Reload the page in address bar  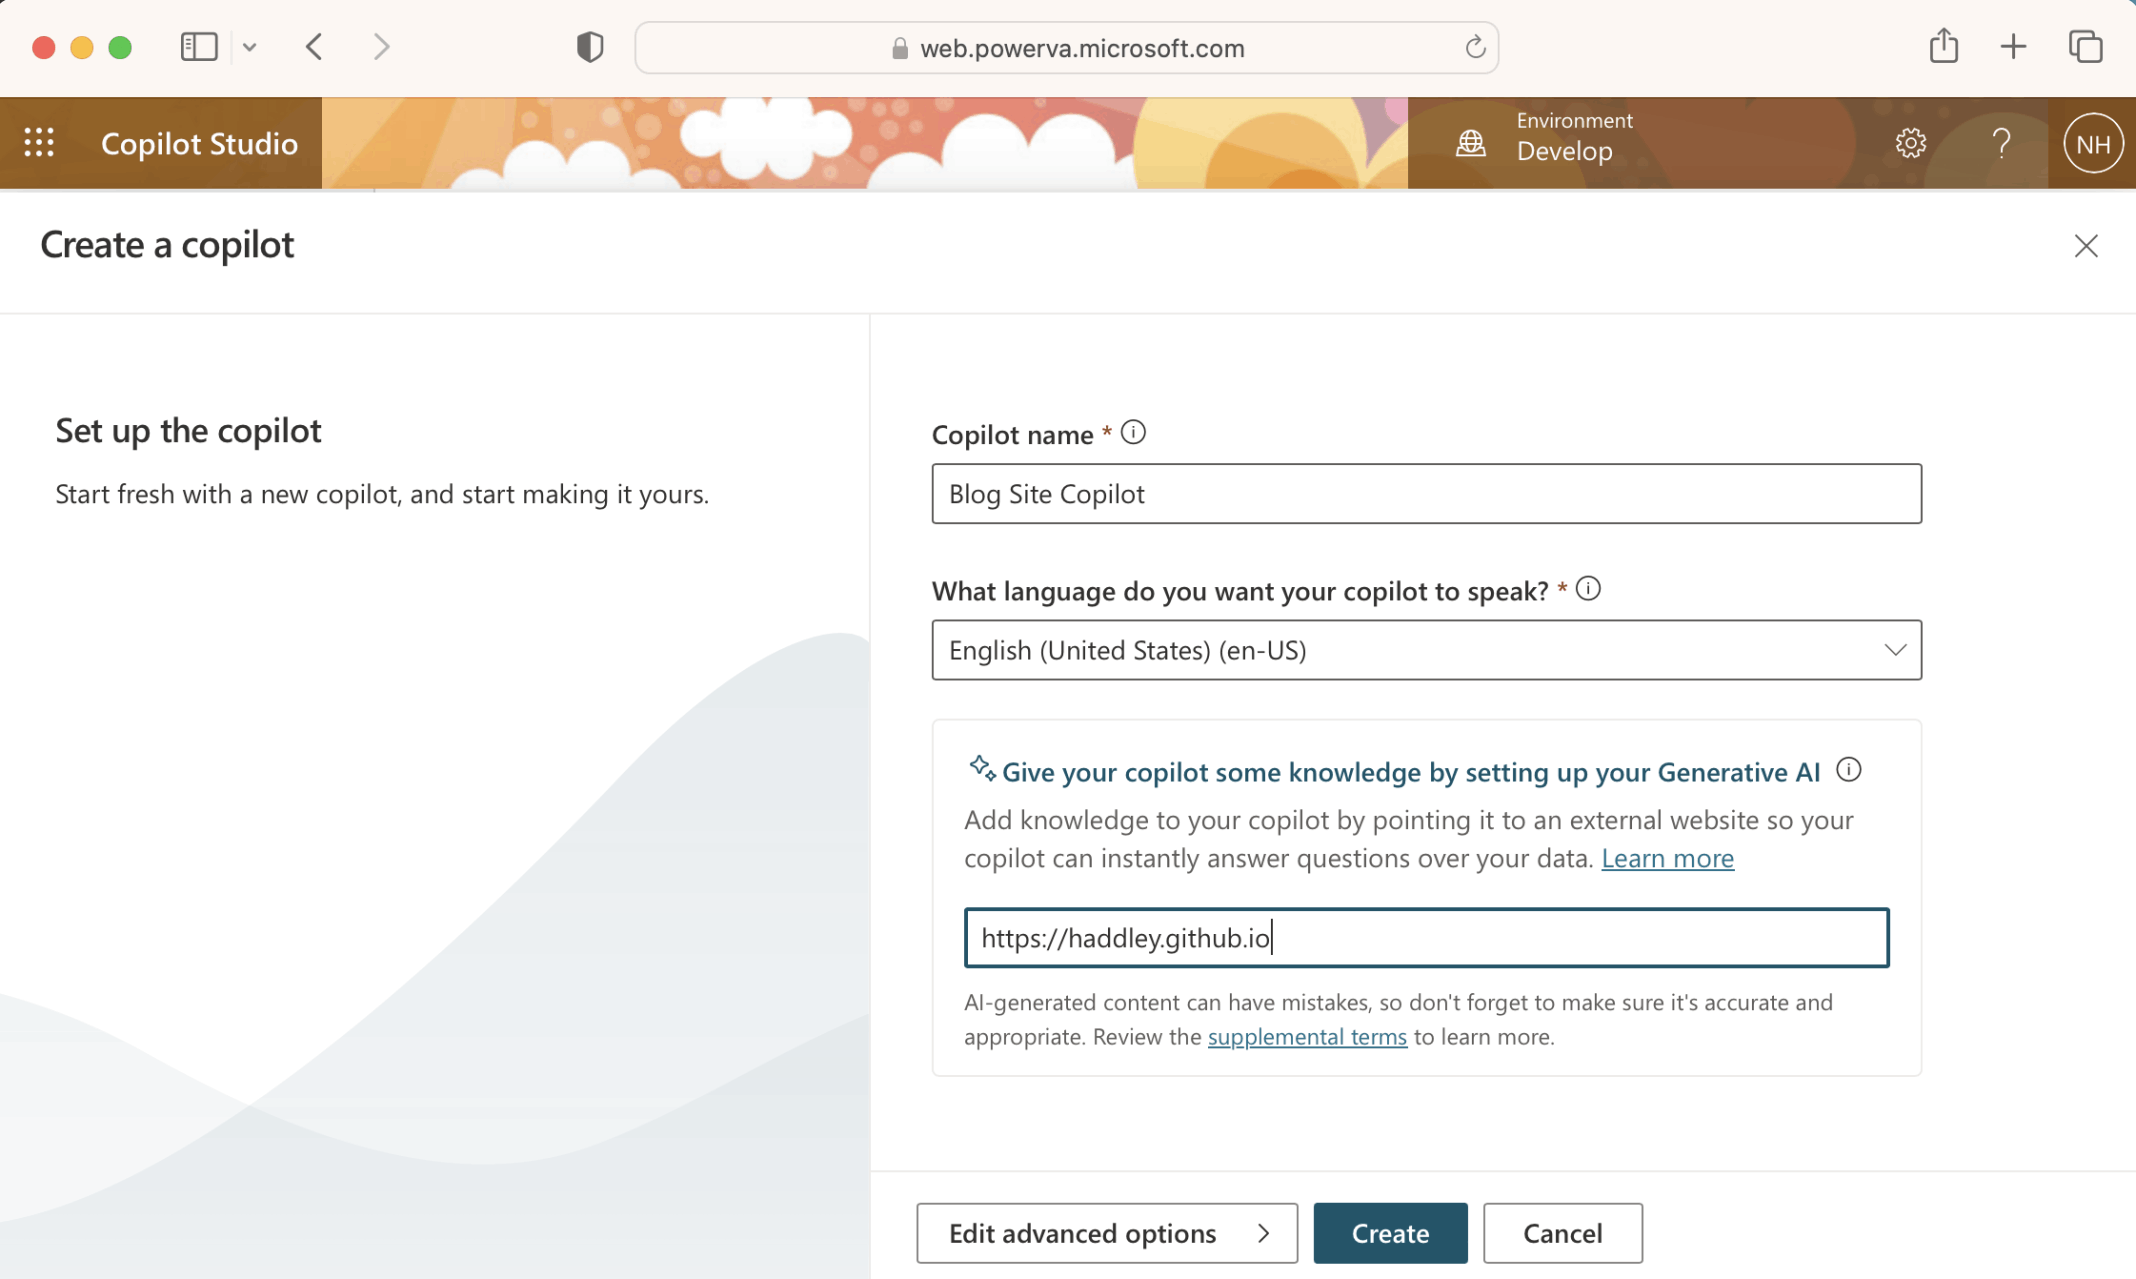[1475, 47]
